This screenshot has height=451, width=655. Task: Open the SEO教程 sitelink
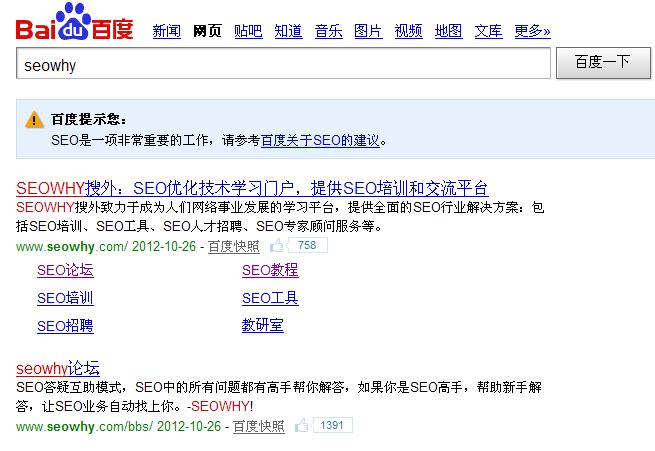[x=270, y=270]
